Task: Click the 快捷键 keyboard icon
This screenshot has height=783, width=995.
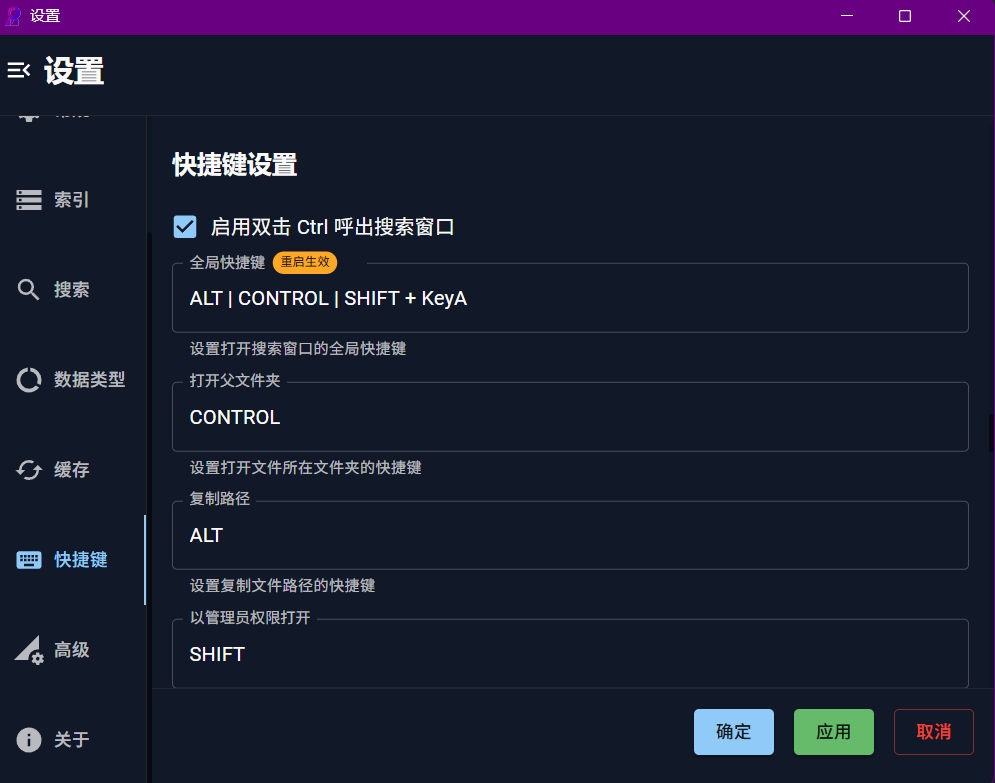Action: pos(28,560)
